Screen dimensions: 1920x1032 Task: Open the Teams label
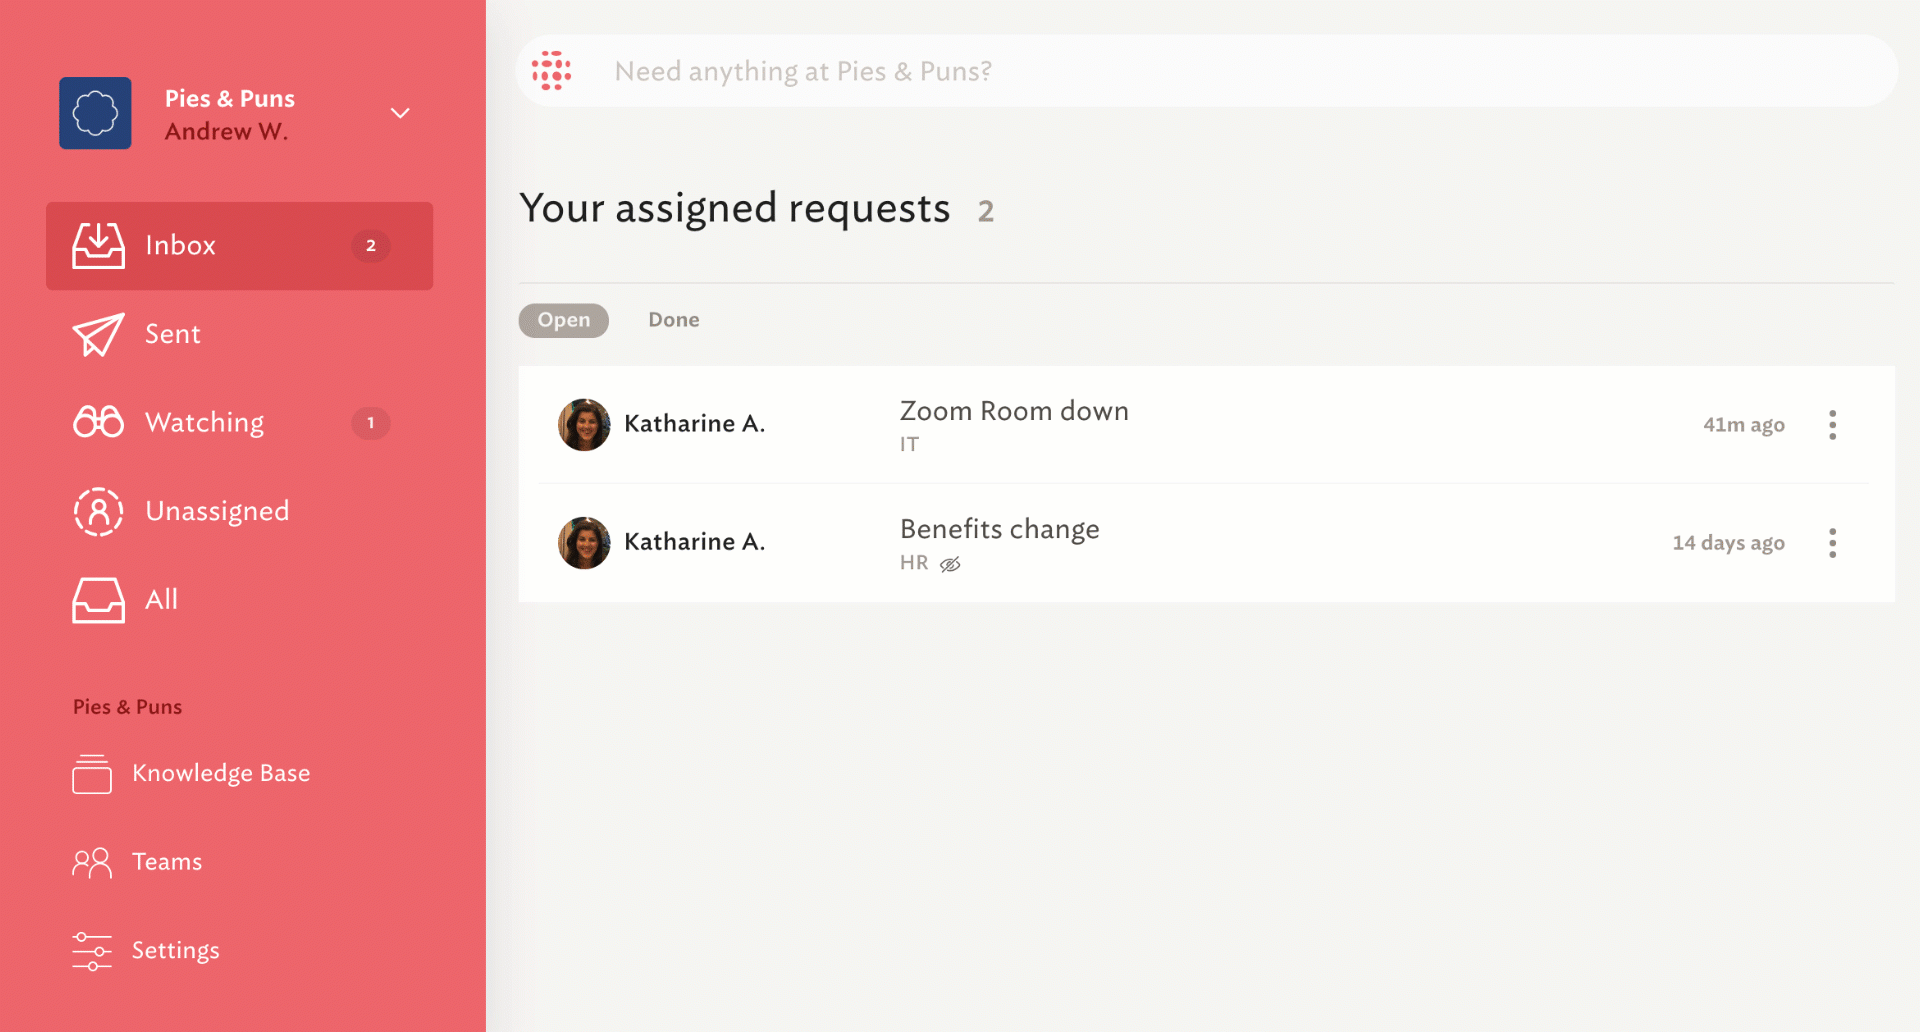click(167, 862)
